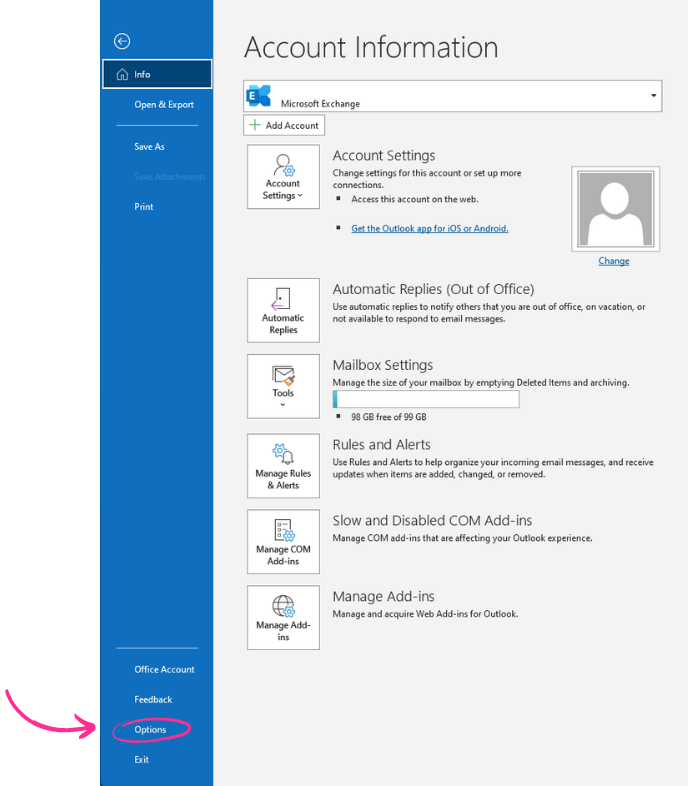Viewport: 690px width, 786px height.
Task: Click the Add Account button
Action: pos(284,125)
